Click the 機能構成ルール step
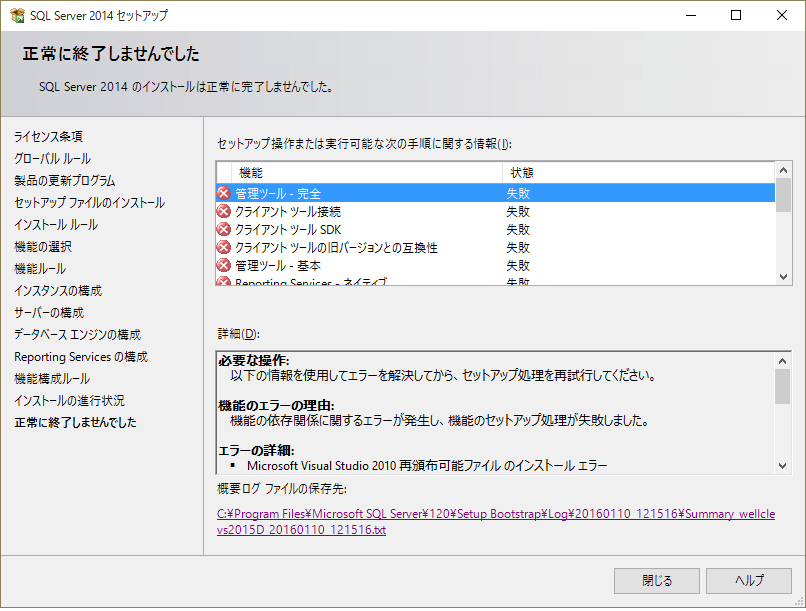 (x=52, y=379)
